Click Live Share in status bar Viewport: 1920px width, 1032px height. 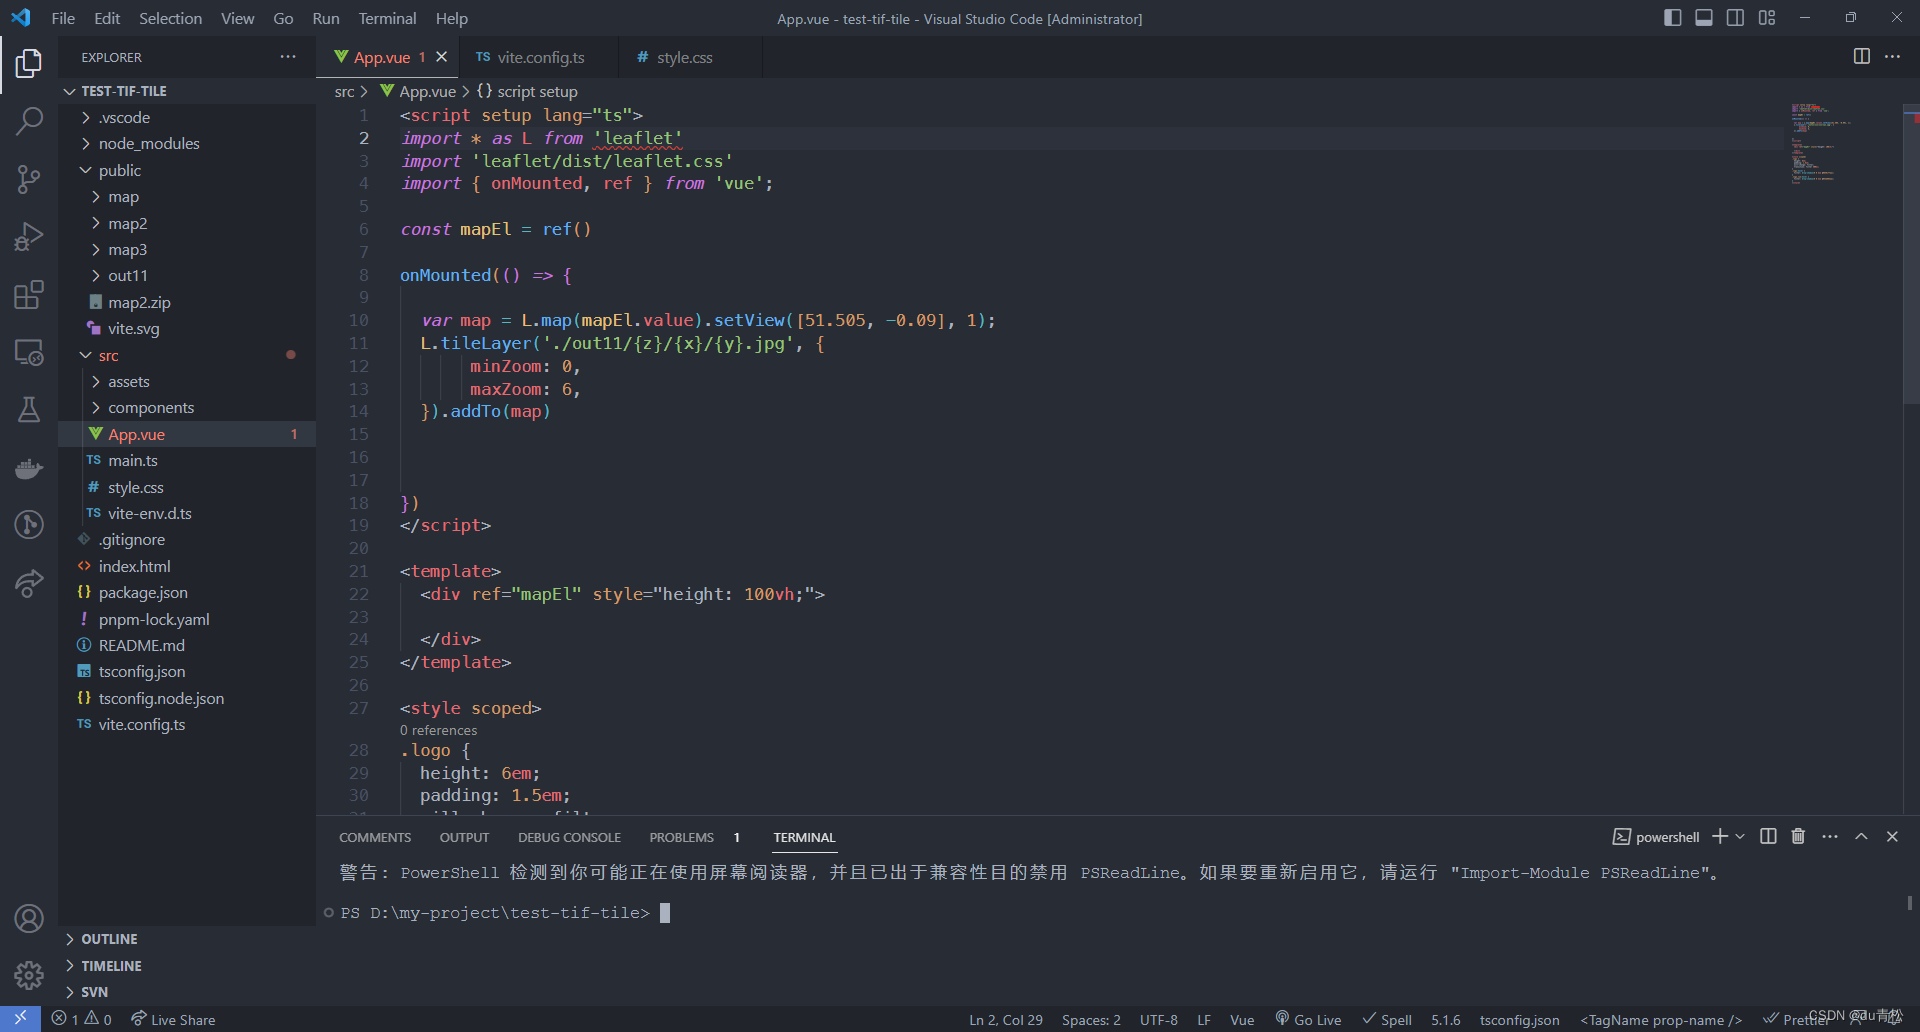[173, 1019]
